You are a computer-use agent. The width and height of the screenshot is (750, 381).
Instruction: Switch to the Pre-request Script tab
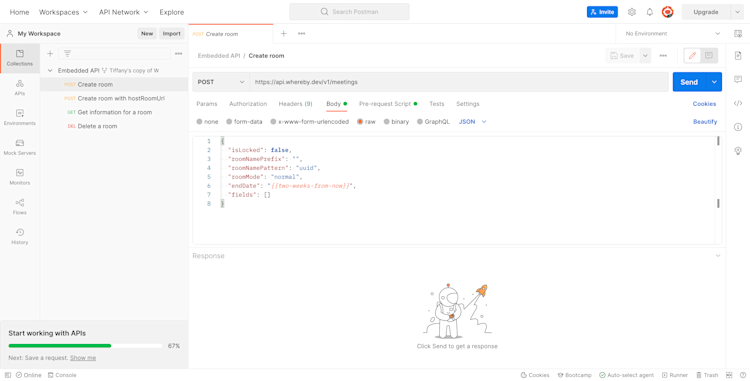(388, 104)
